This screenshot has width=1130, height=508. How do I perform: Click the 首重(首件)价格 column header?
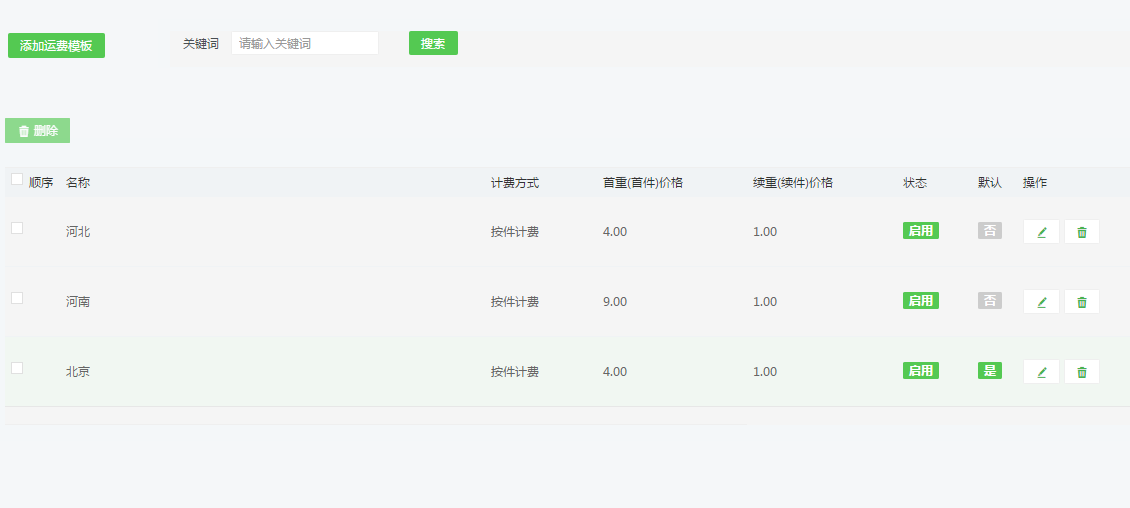click(x=643, y=183)
